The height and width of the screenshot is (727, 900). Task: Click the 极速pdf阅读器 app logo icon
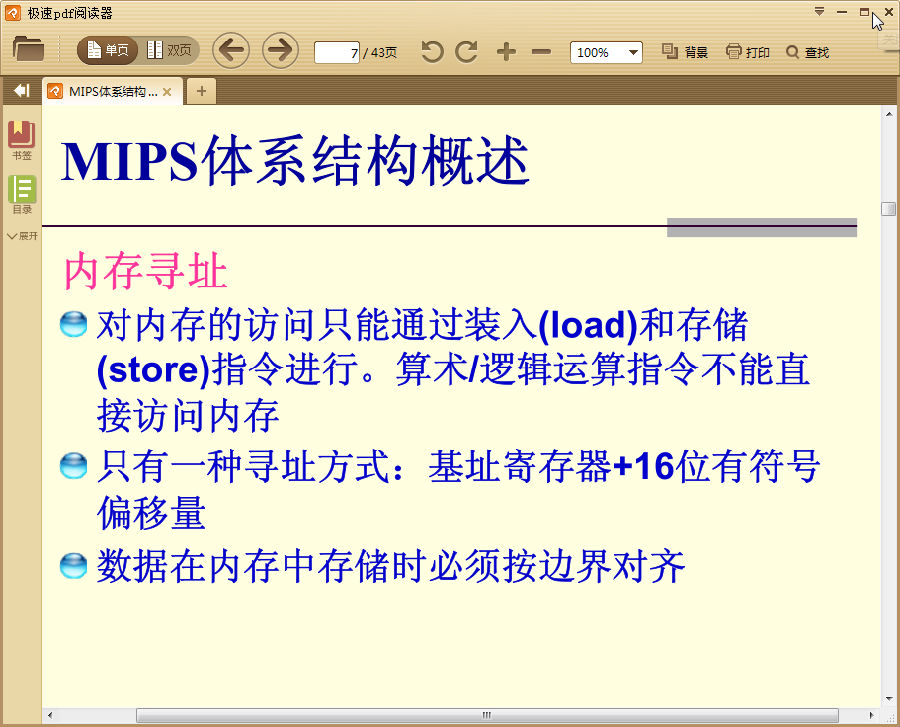tap(13, 13)
